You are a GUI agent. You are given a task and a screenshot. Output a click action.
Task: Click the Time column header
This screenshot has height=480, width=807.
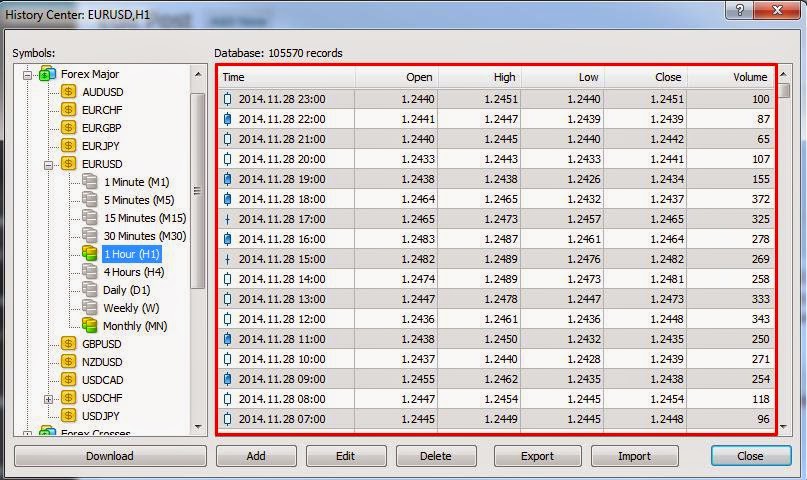tap(287, 77)
